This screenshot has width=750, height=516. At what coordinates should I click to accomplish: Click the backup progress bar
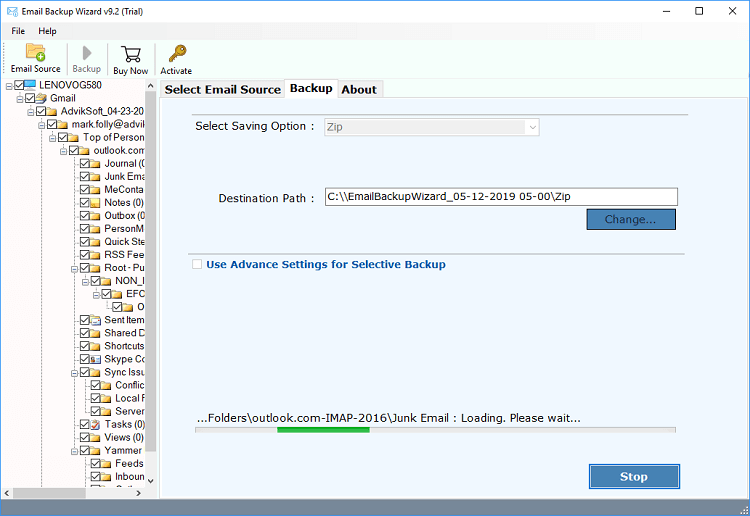click(x=435, y=430)
